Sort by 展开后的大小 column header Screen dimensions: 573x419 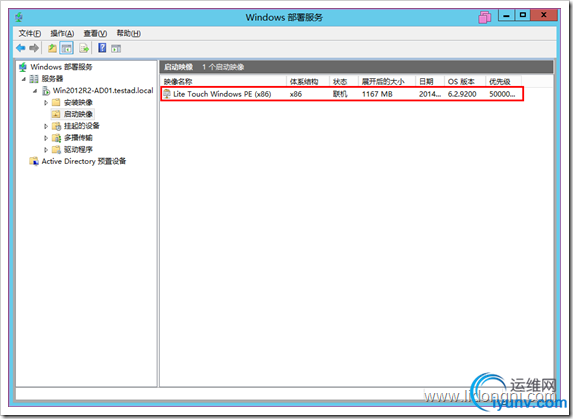[387, 81]
